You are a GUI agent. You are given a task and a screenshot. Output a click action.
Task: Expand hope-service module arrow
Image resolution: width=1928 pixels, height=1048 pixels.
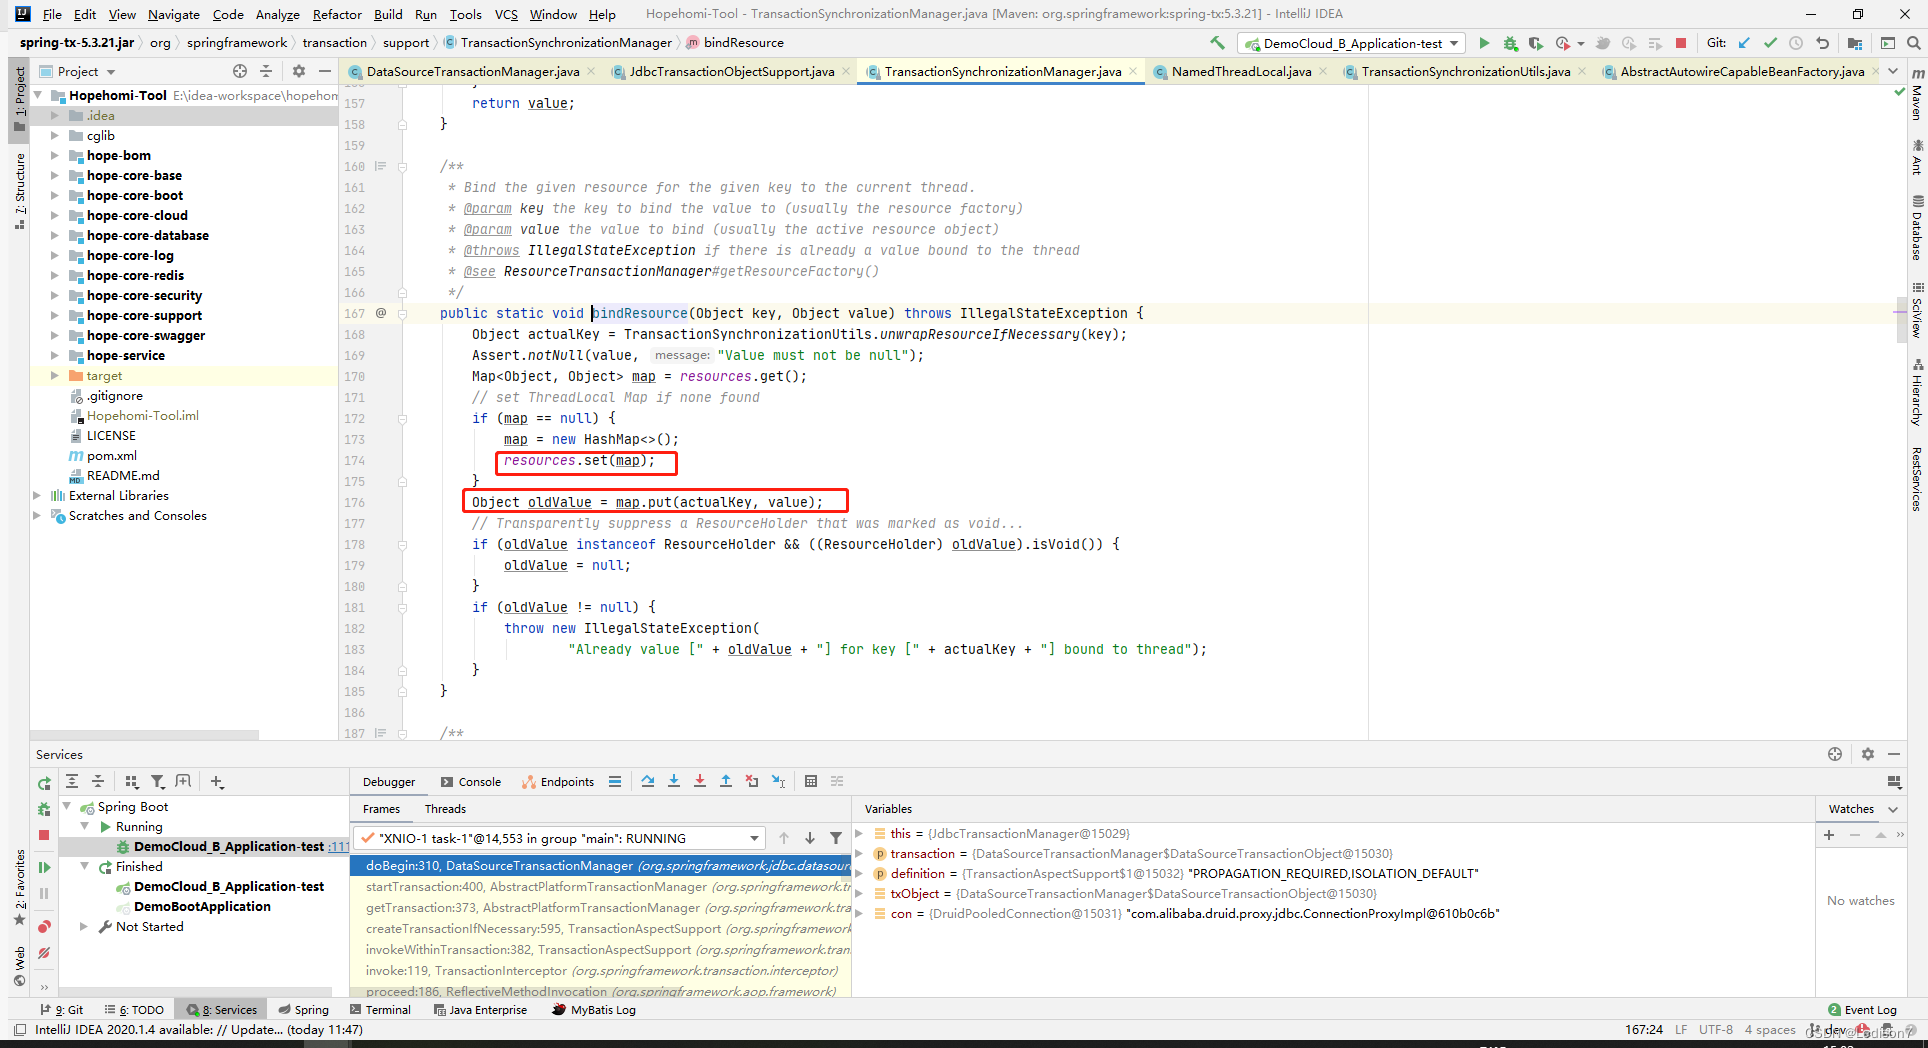(55, 356)
